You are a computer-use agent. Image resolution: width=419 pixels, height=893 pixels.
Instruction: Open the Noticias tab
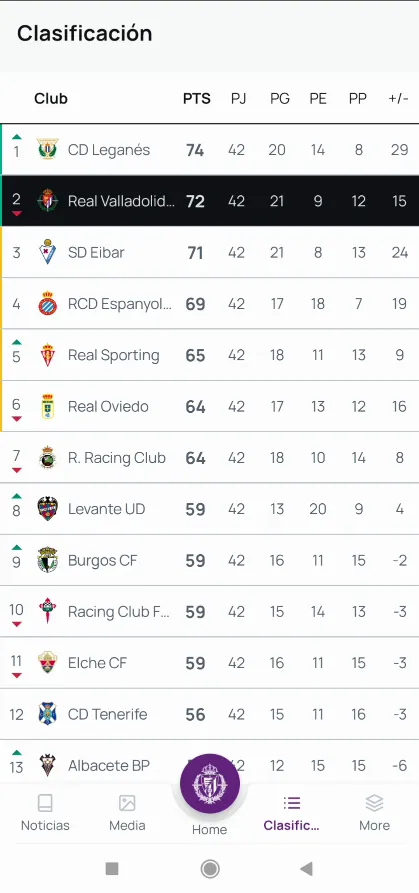point(45,813)
